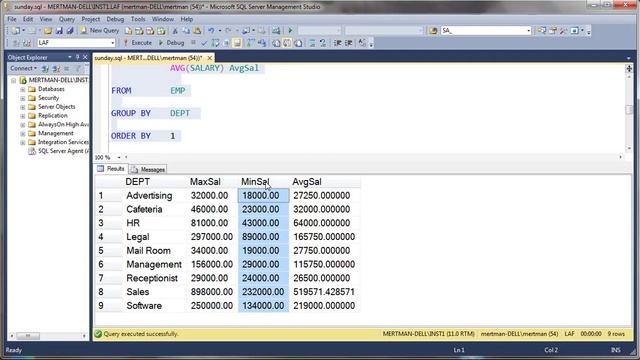The height and width of the screenshot is (360, 640).
Task: Click the DEPT column header
Action: (x=154, y=182)
